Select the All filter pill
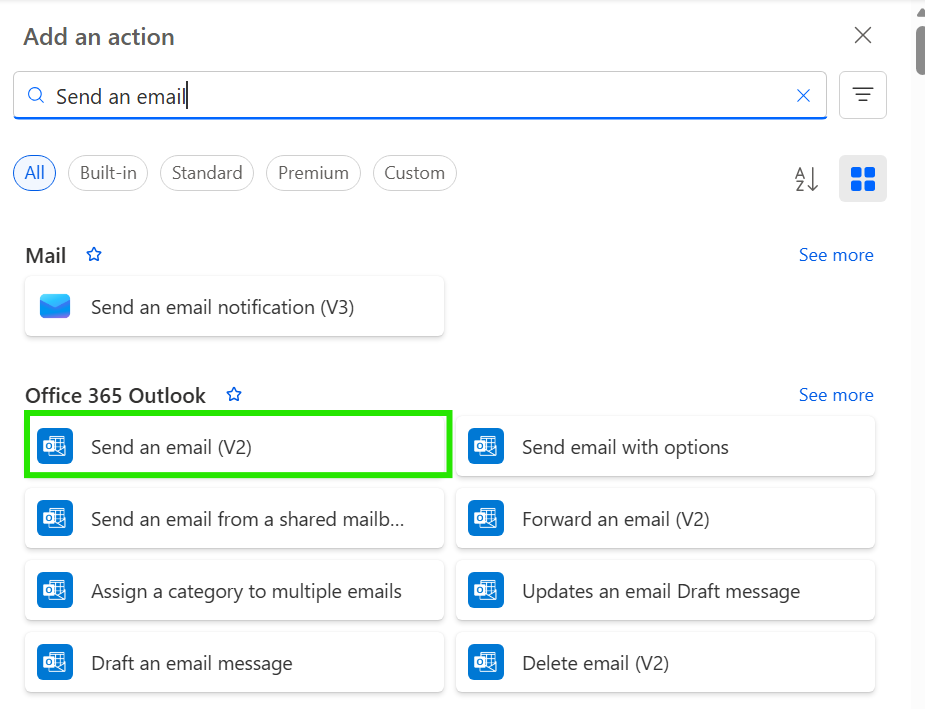The image size is (925, 709). pos(34,173)
